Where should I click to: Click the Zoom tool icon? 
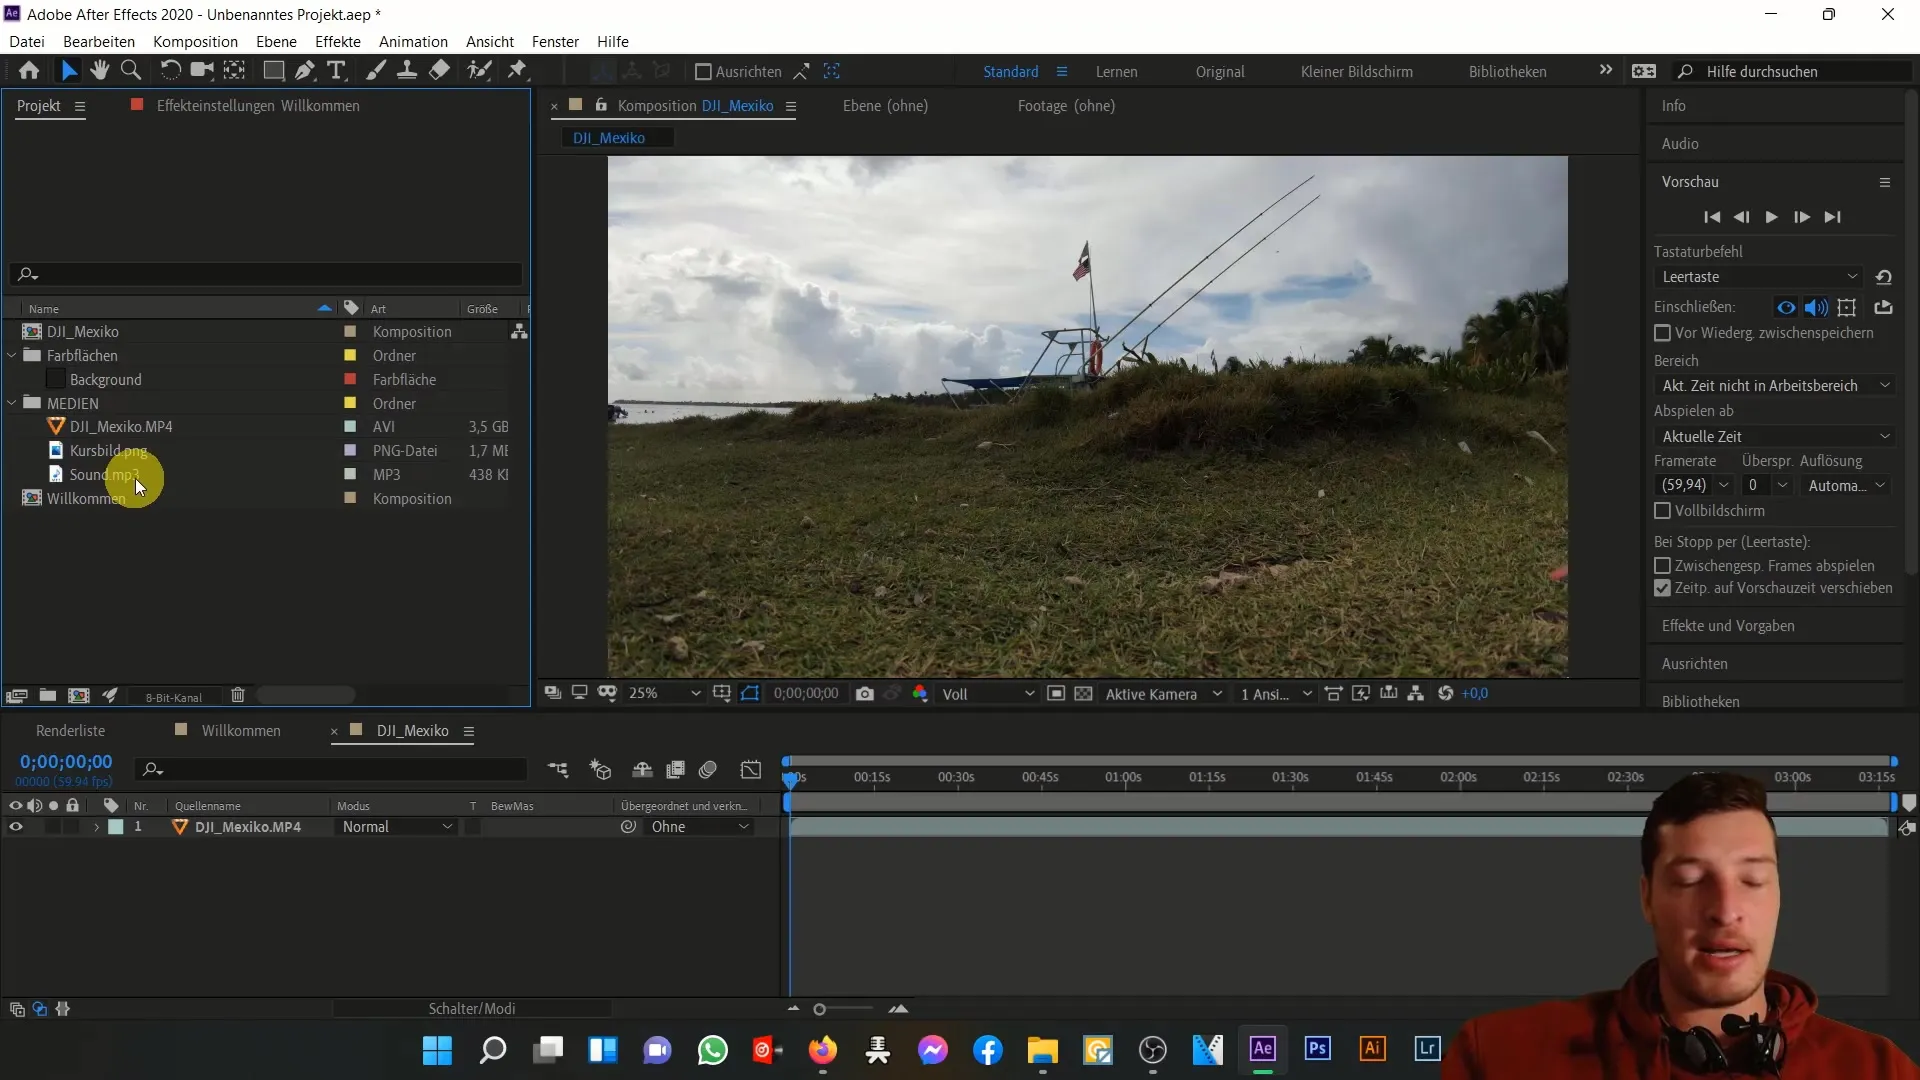tap(131, 71)
